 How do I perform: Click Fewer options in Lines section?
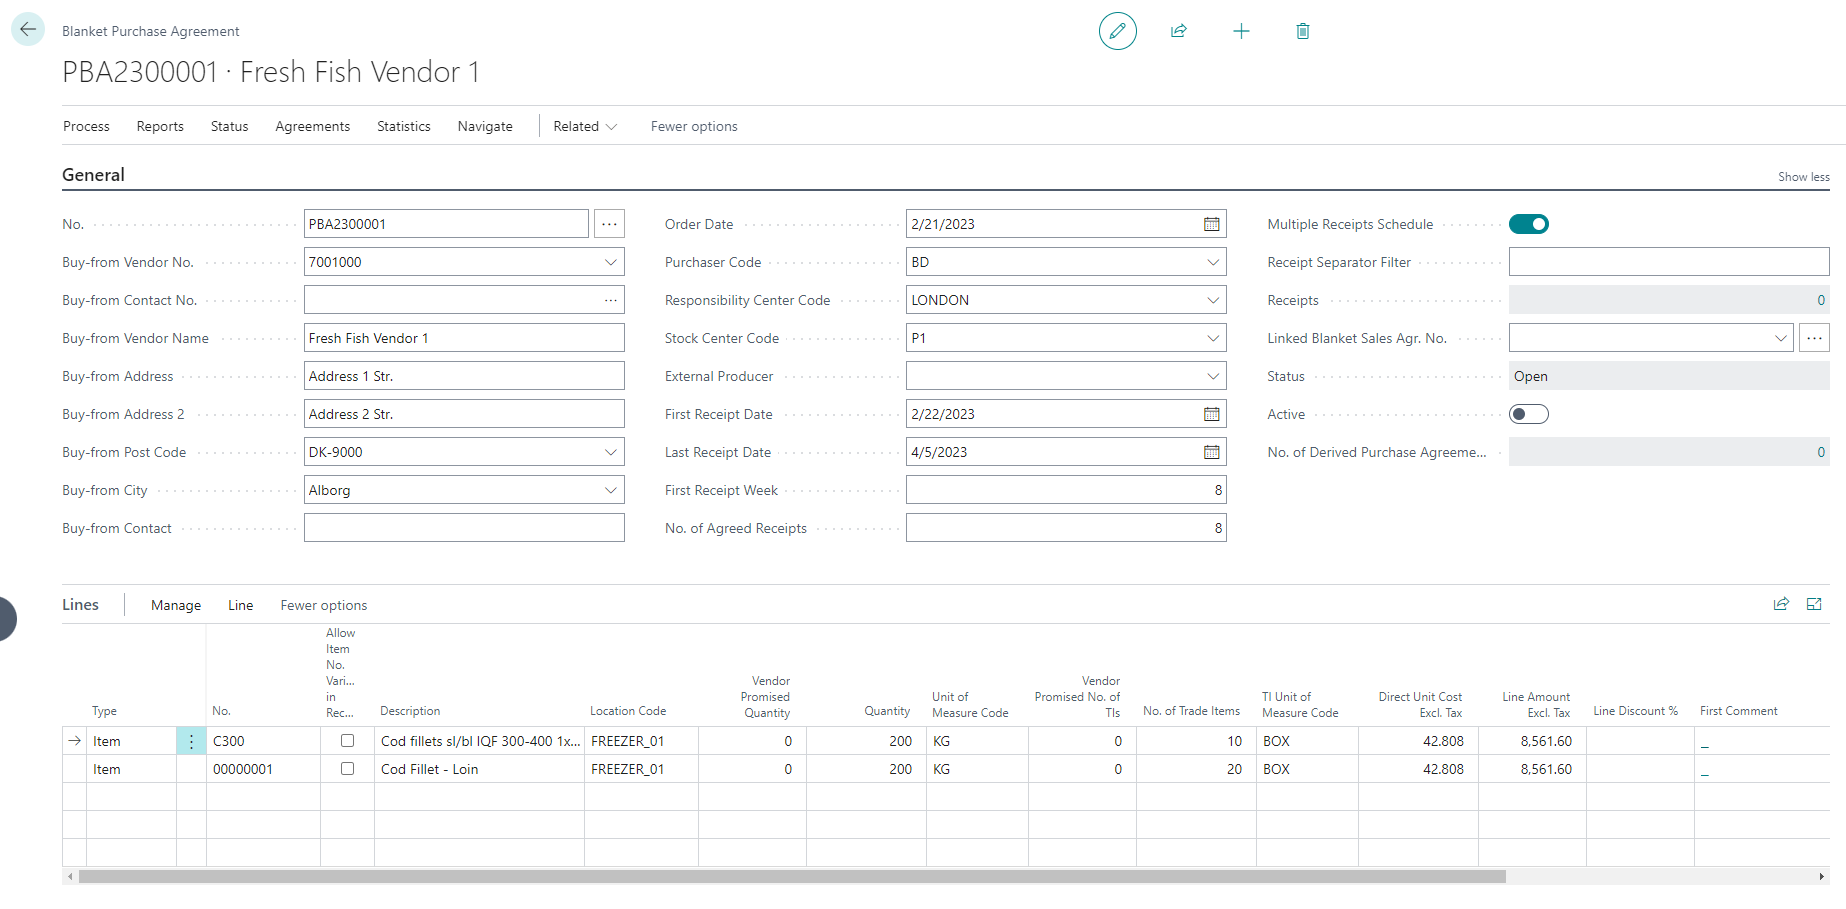(x=323, y=605)
